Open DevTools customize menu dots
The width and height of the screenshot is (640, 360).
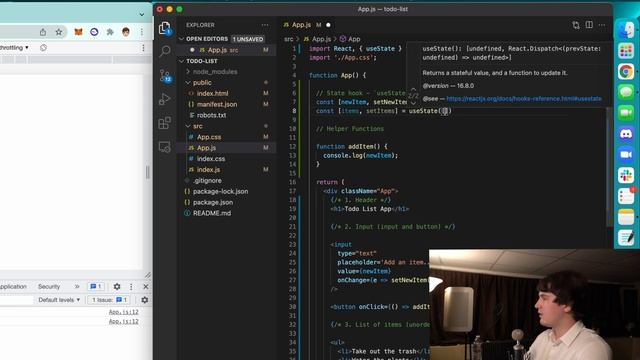[x=131, y=287]
